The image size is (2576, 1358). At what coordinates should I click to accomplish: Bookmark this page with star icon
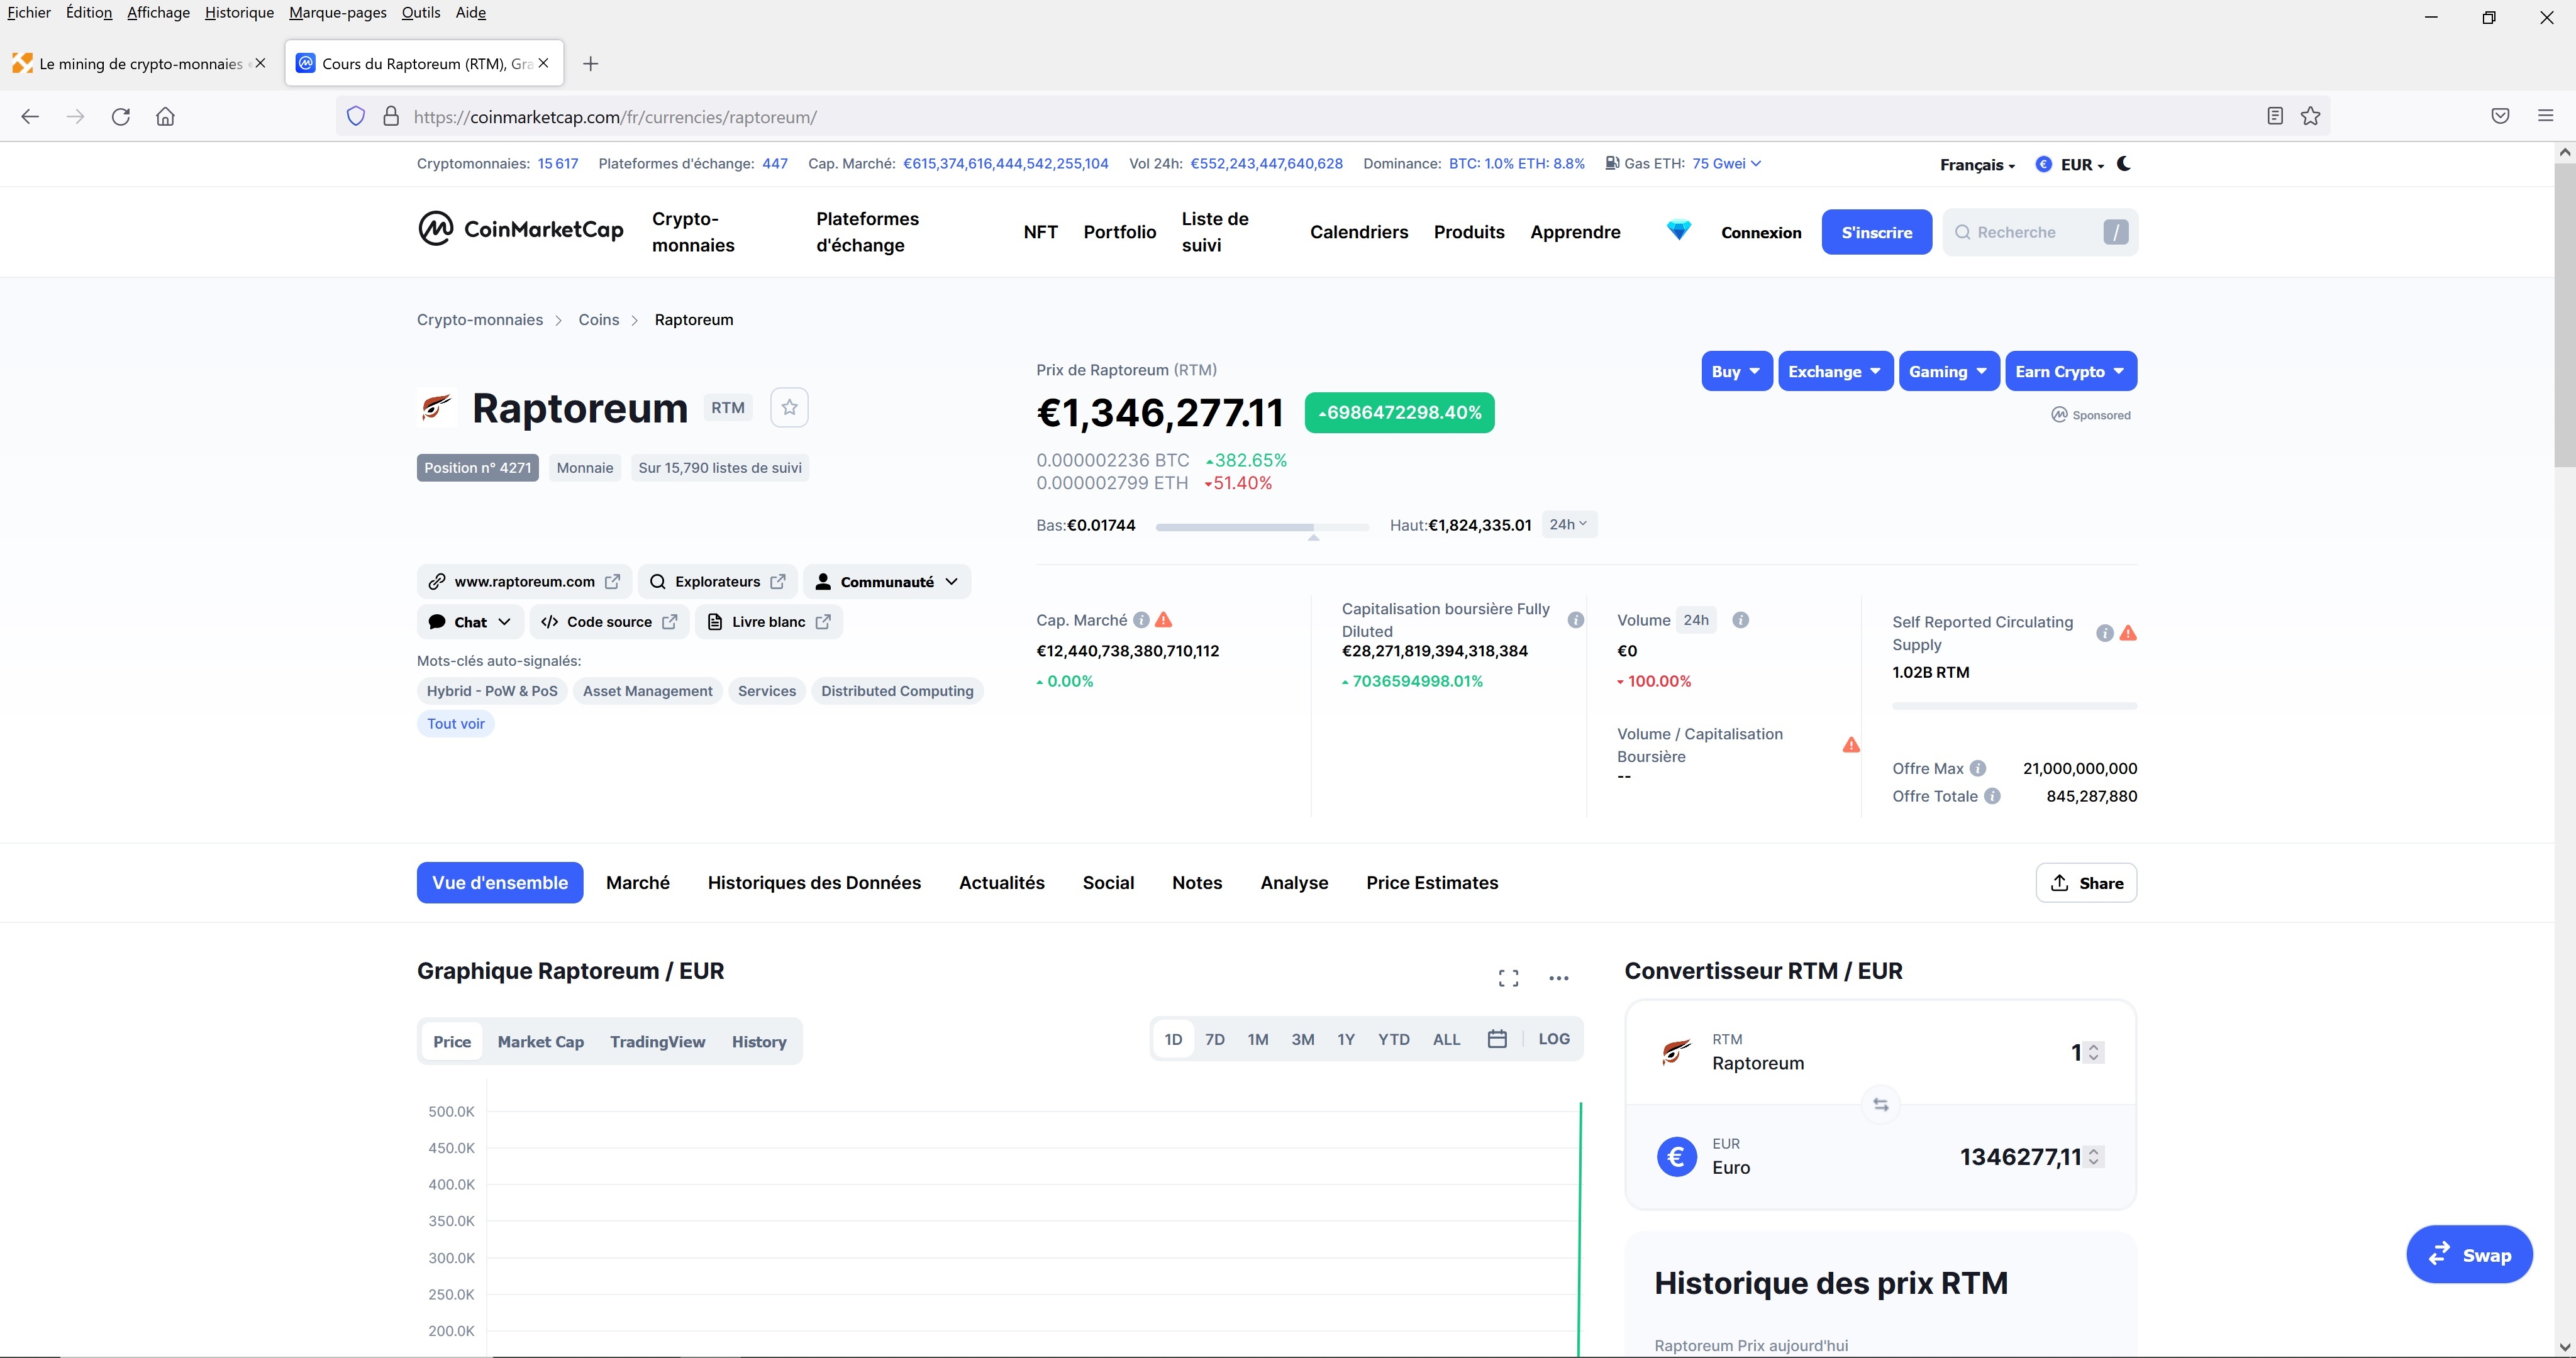2310,117
